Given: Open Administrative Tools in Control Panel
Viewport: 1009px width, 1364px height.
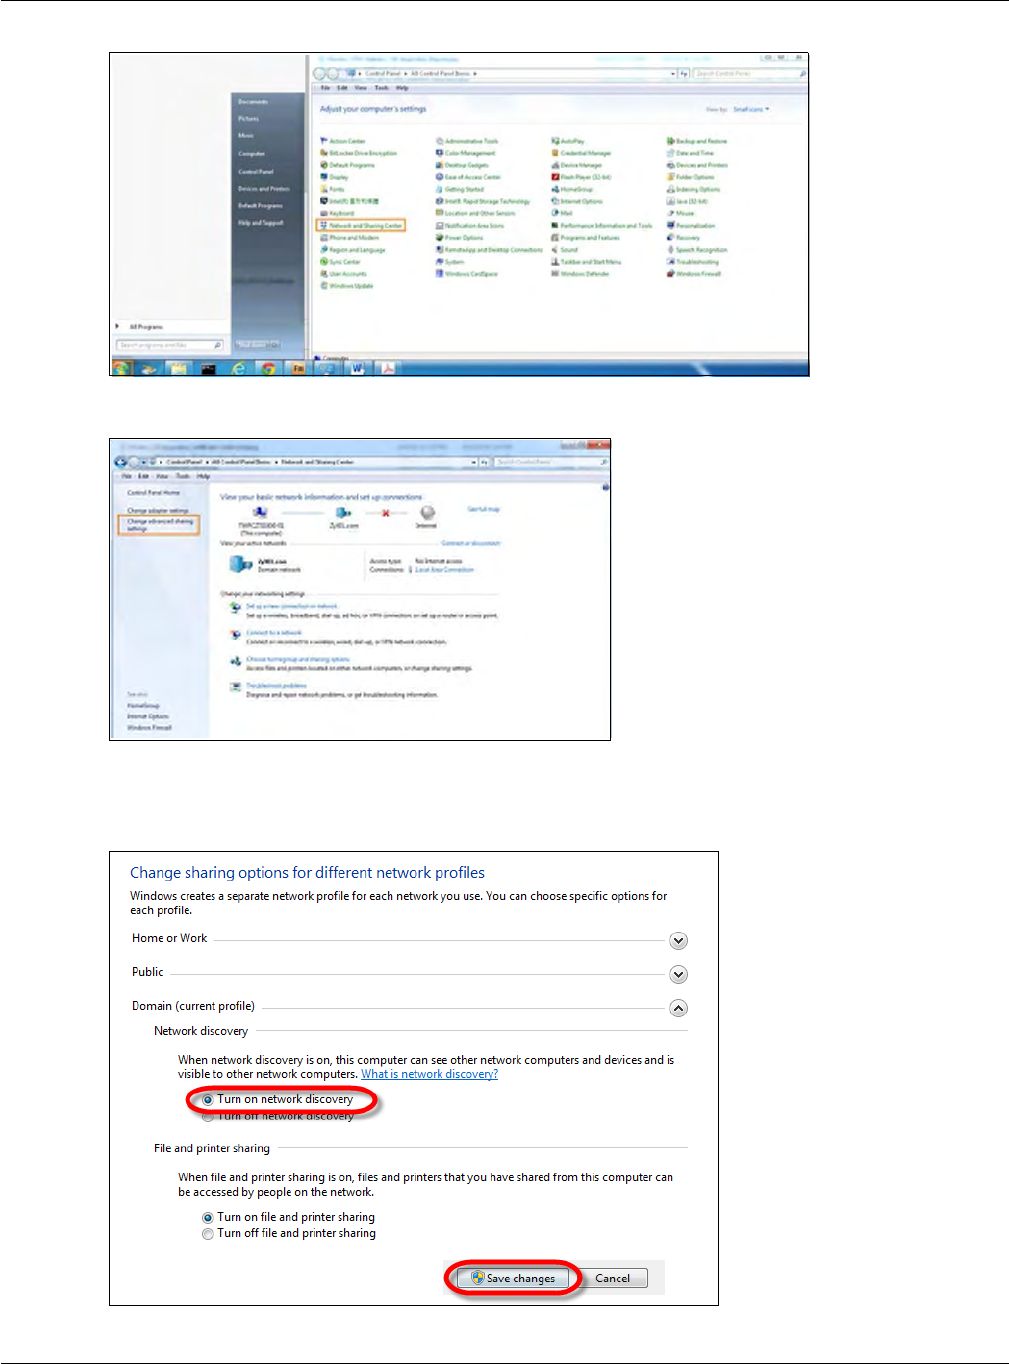Looking at the screenshot, I should tap(467, 141).
